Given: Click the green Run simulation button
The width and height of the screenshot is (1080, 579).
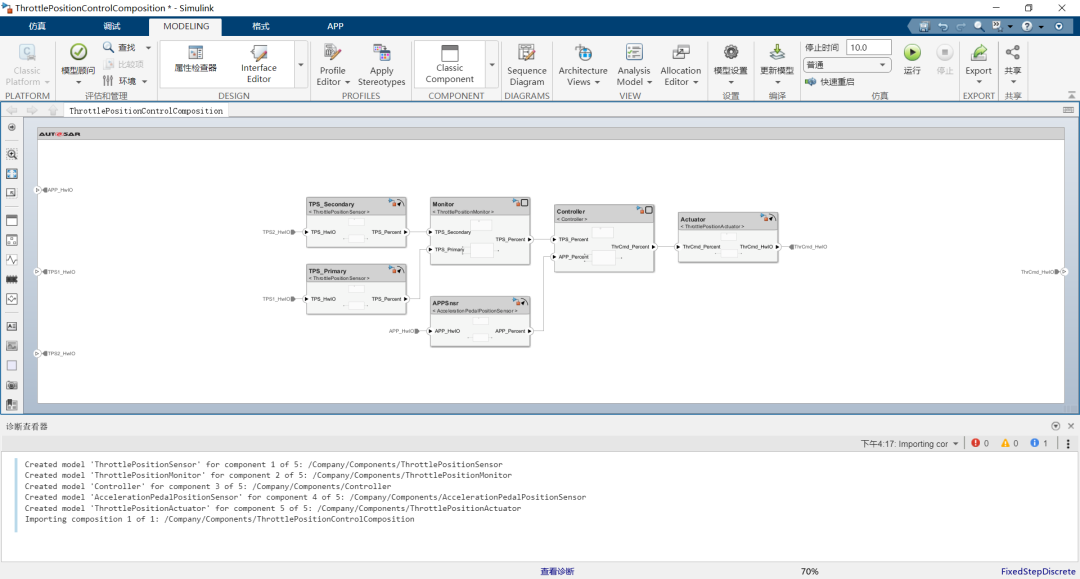Looking at the screenshot, I should (911, 54).
